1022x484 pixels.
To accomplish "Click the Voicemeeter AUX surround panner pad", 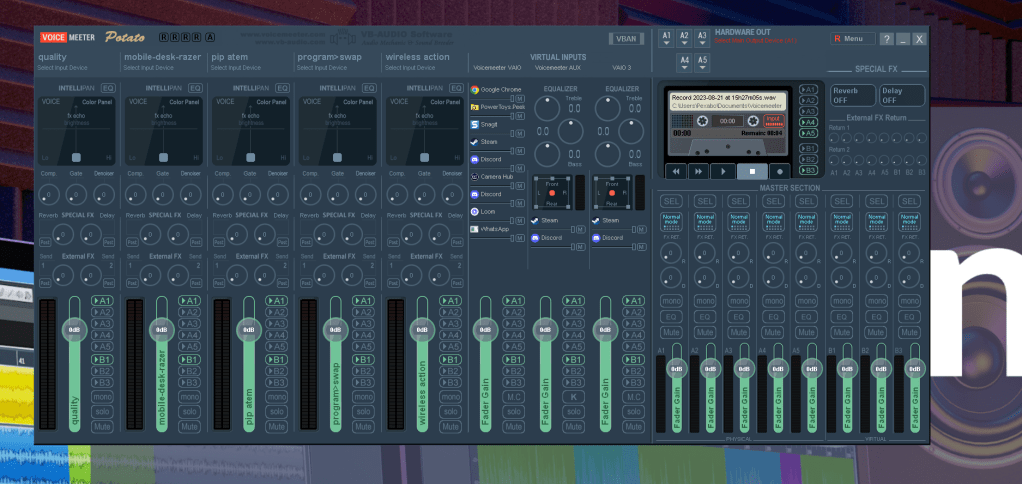I will pyautogui.click(x=551, y=193).
